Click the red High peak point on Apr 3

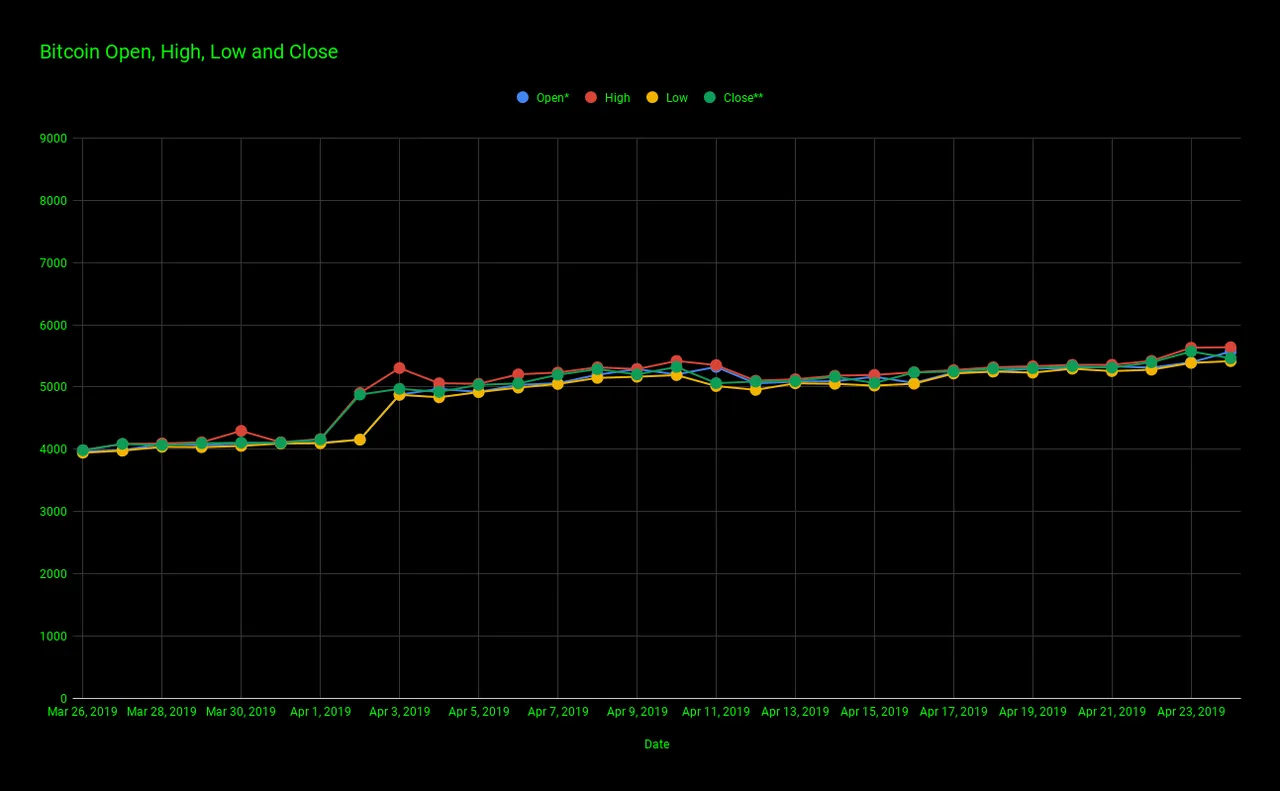coord(399,368)
